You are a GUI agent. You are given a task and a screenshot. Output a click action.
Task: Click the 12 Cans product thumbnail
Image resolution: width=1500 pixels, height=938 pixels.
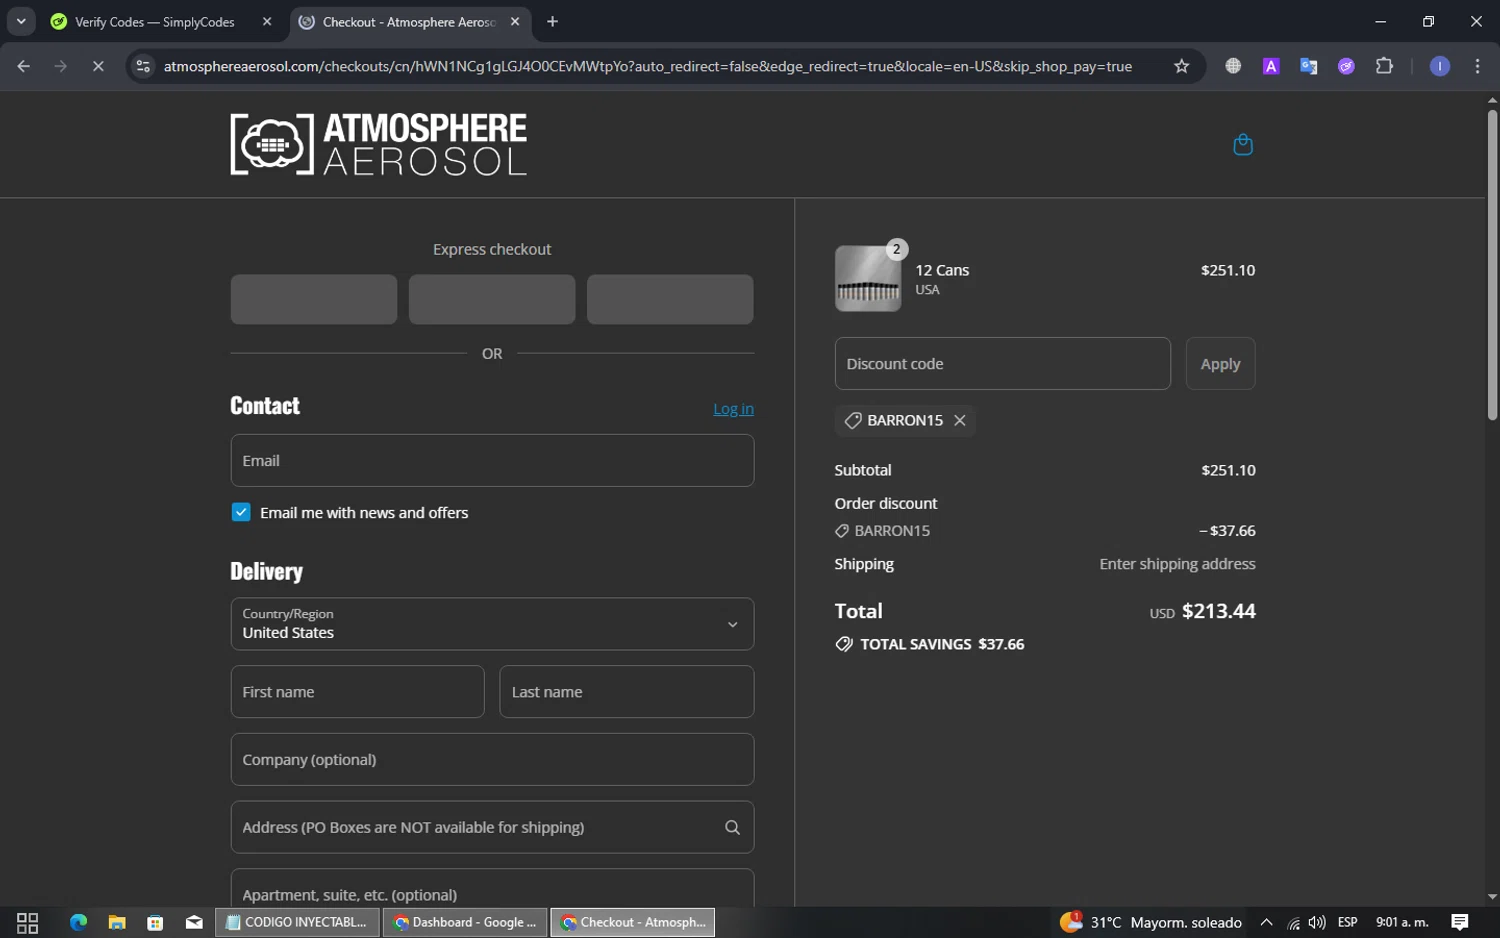pyautogui.click(x=868, y=279)
